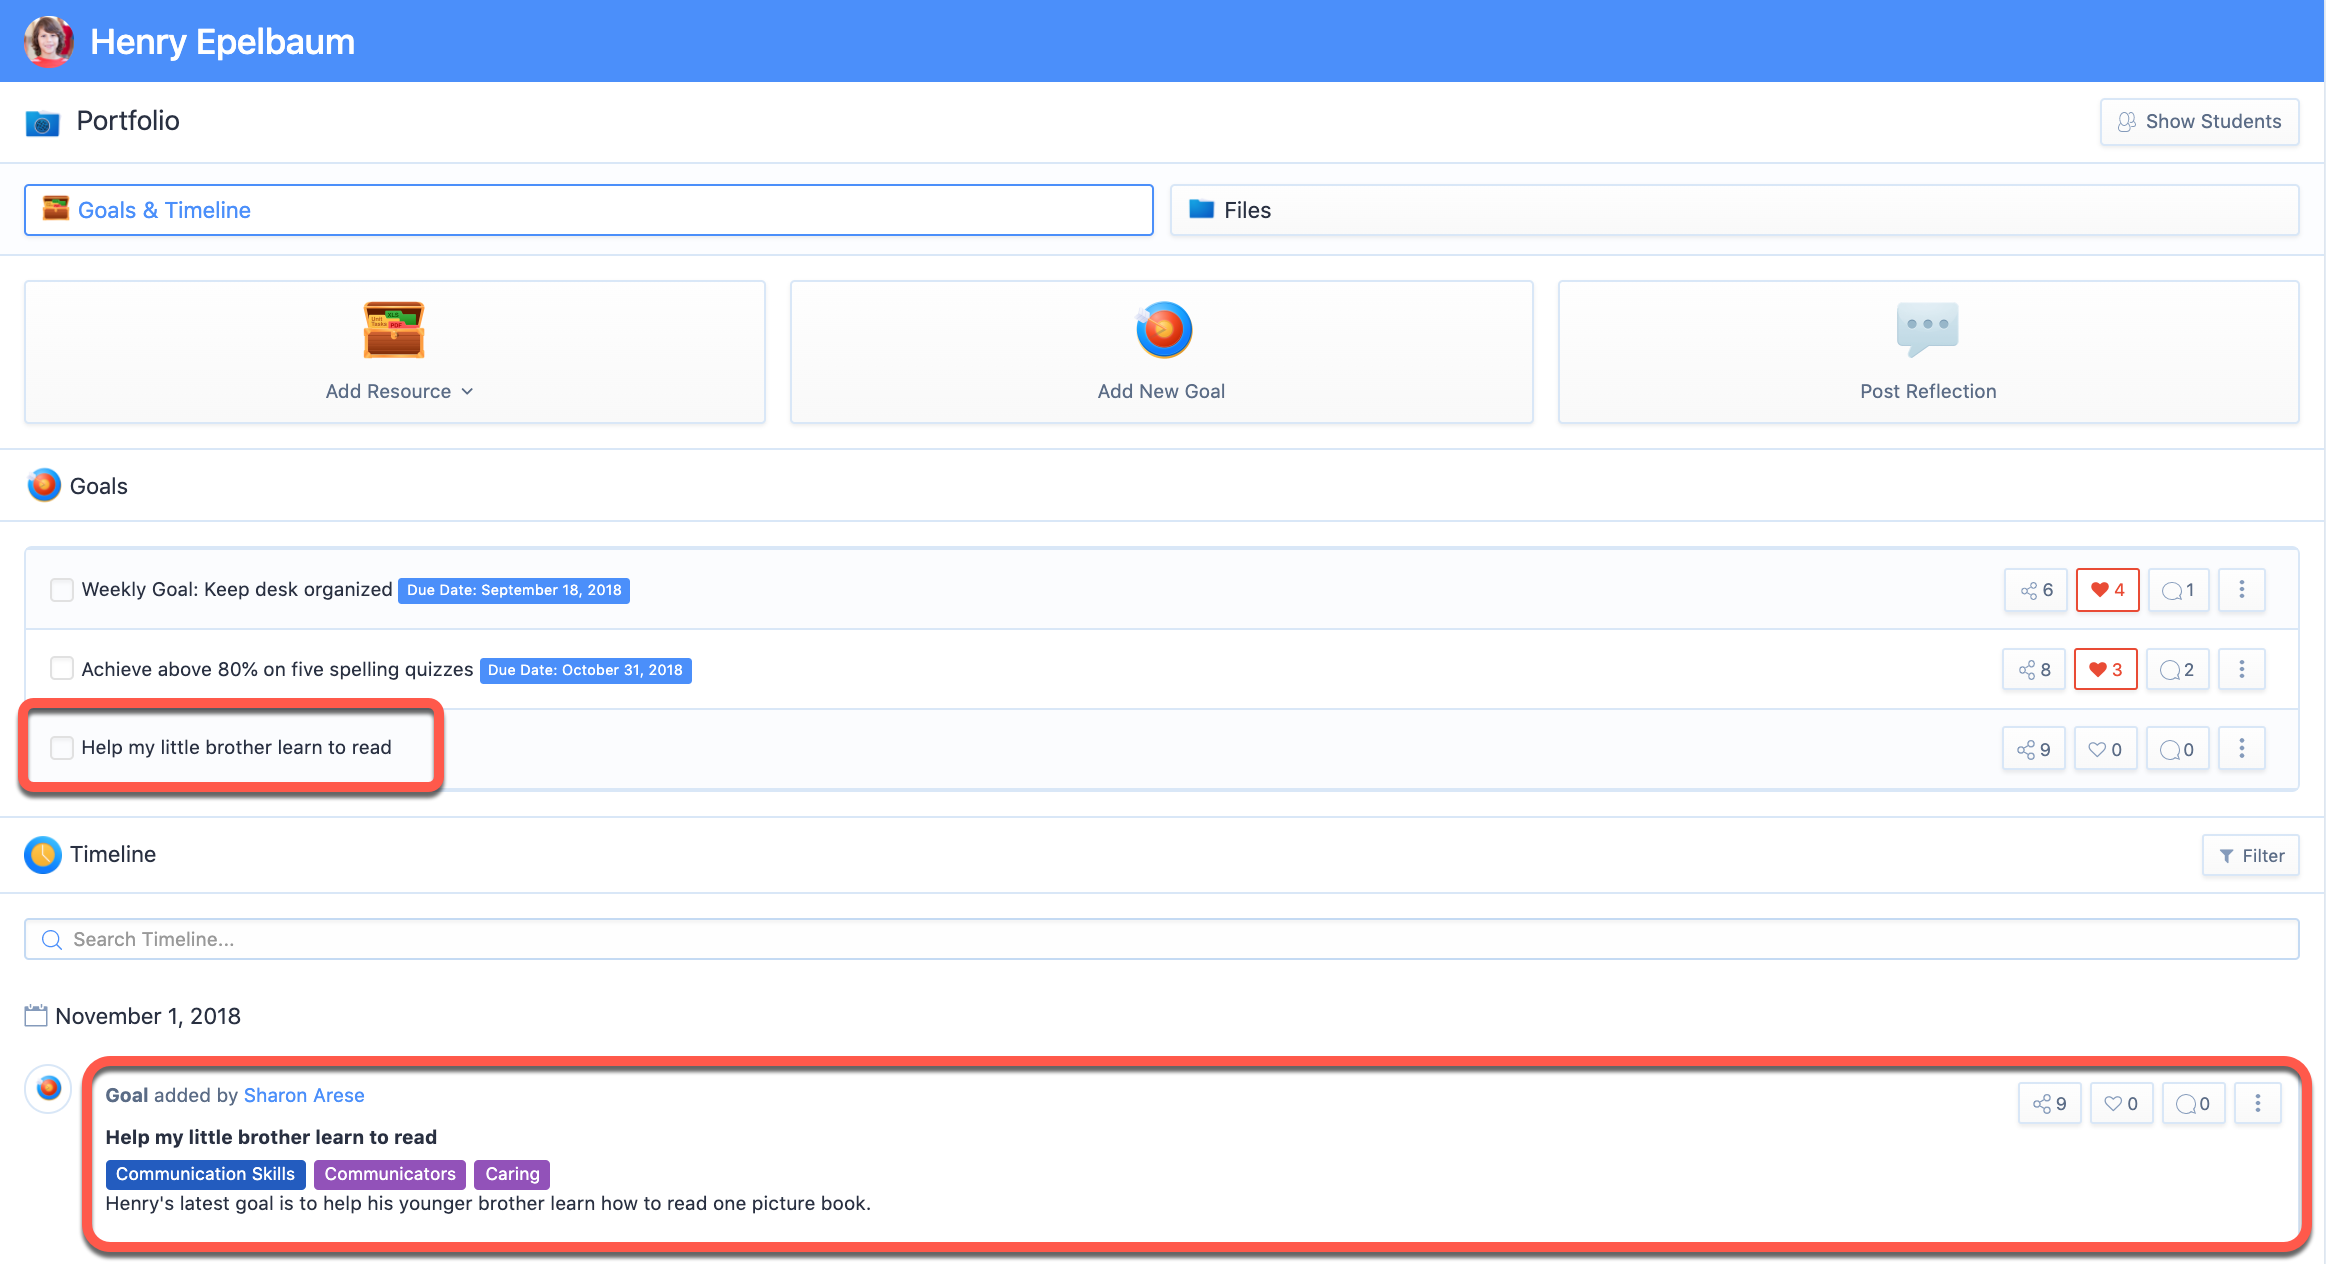Like the little brother goal in Goals list
The width and height of the screenshot is (2326, 1264).
click(x=2106, y=749)
